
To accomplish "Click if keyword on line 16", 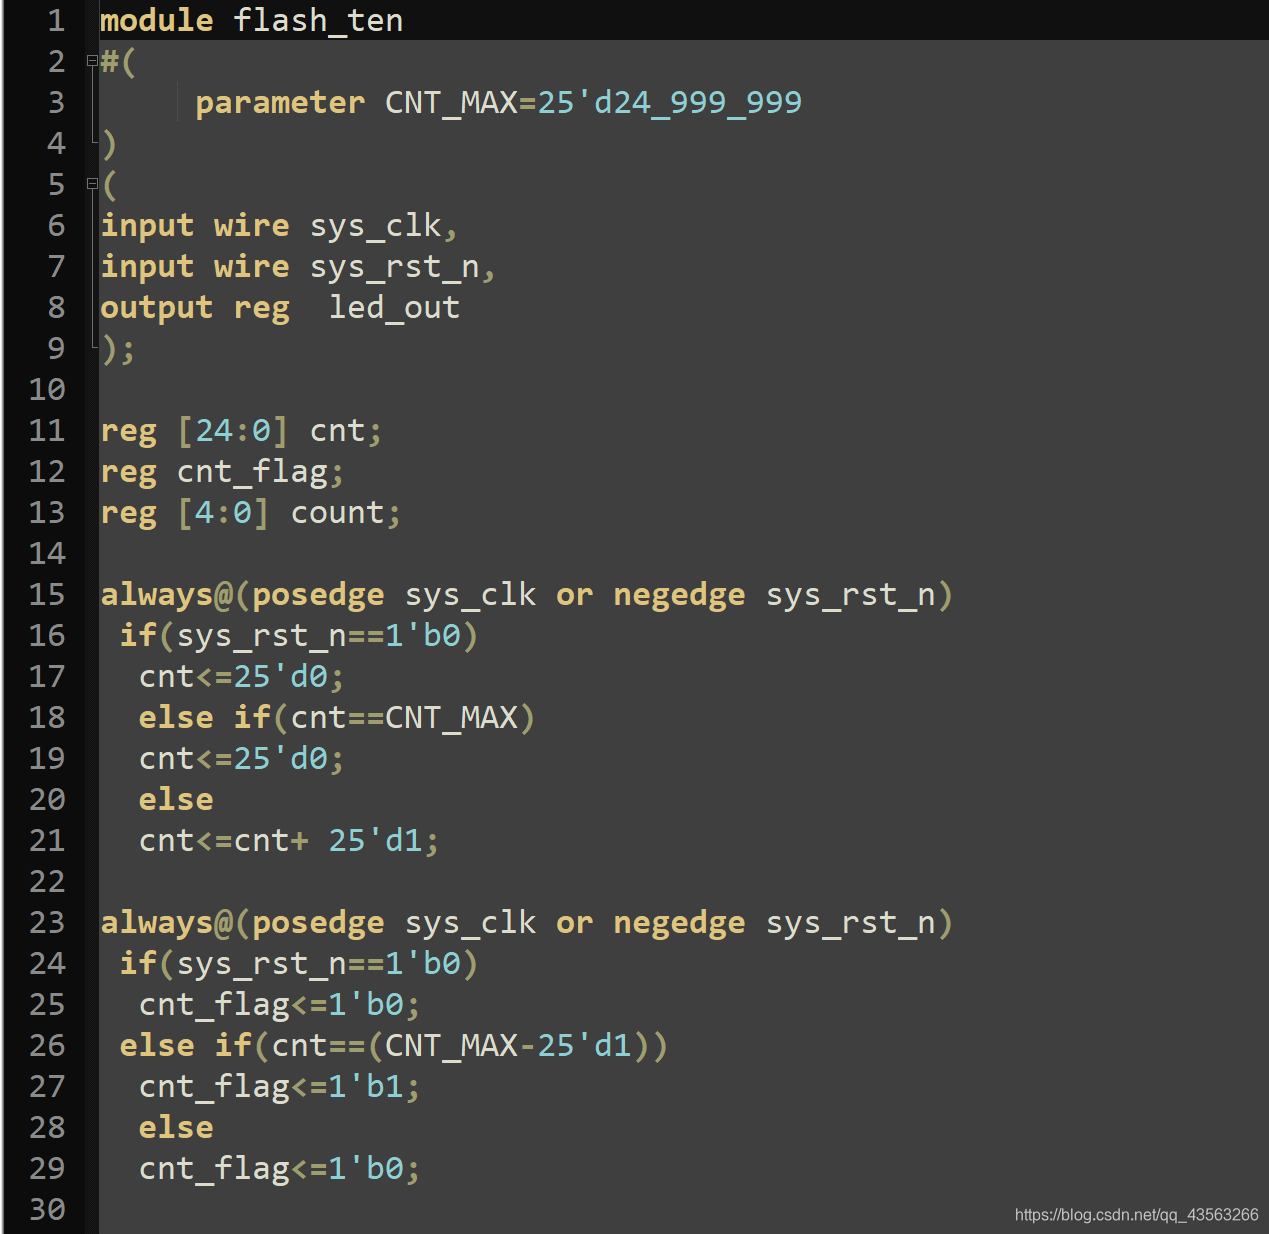I will click(139, 636).
